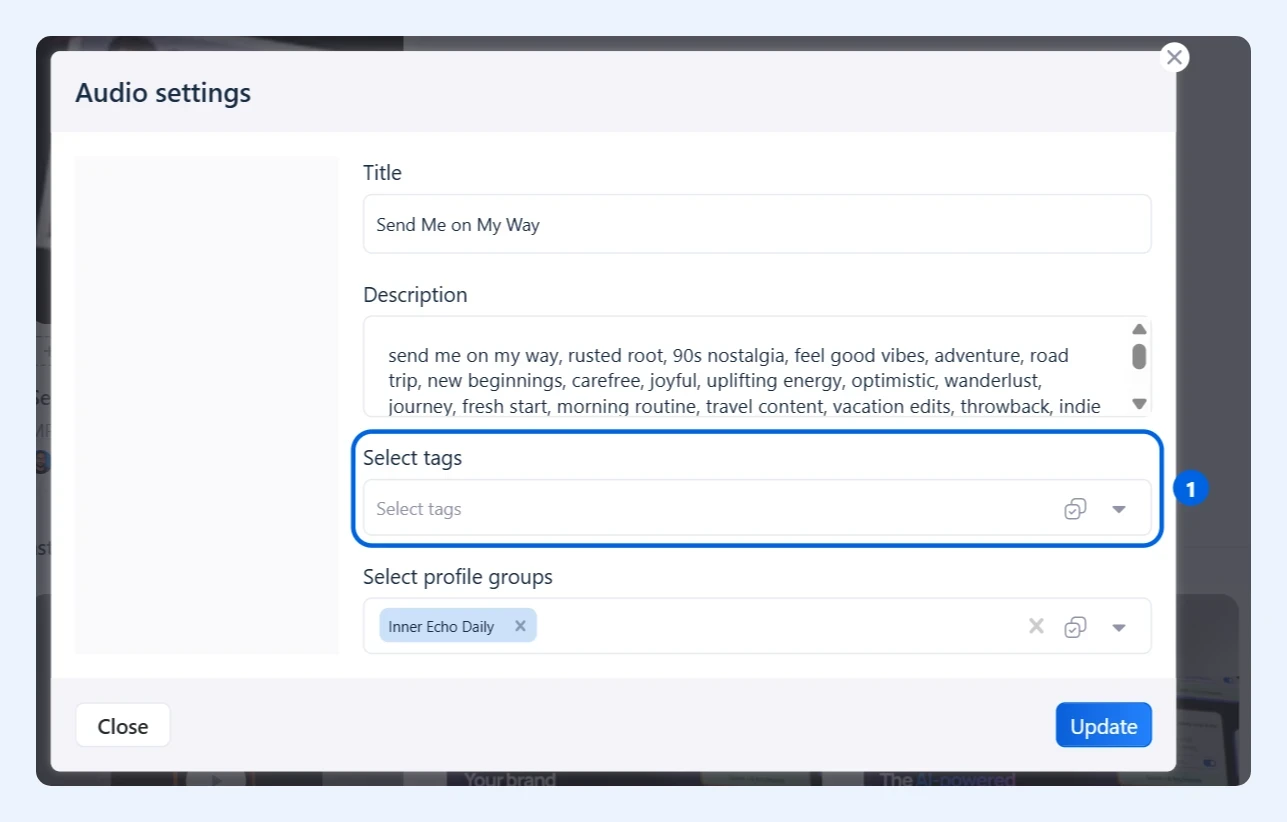The image size is (1287, 822).
Task: Focus the Description text area
Action: tap(745, 367)
